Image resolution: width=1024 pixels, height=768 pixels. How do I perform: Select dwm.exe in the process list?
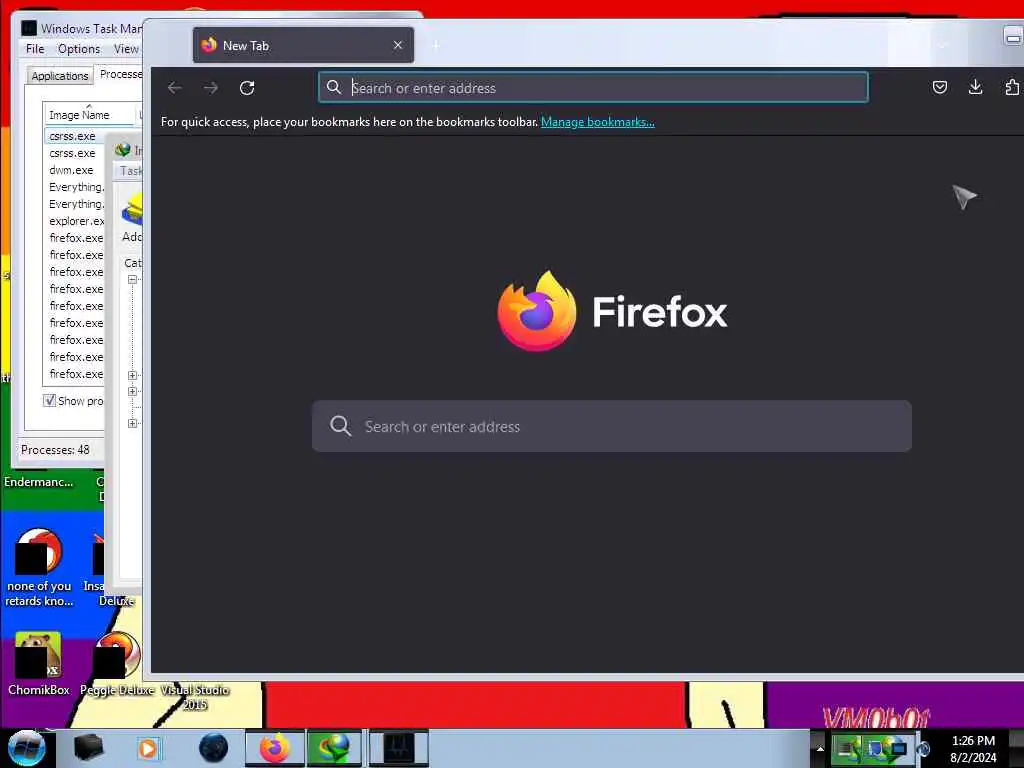tap(72, 170)
